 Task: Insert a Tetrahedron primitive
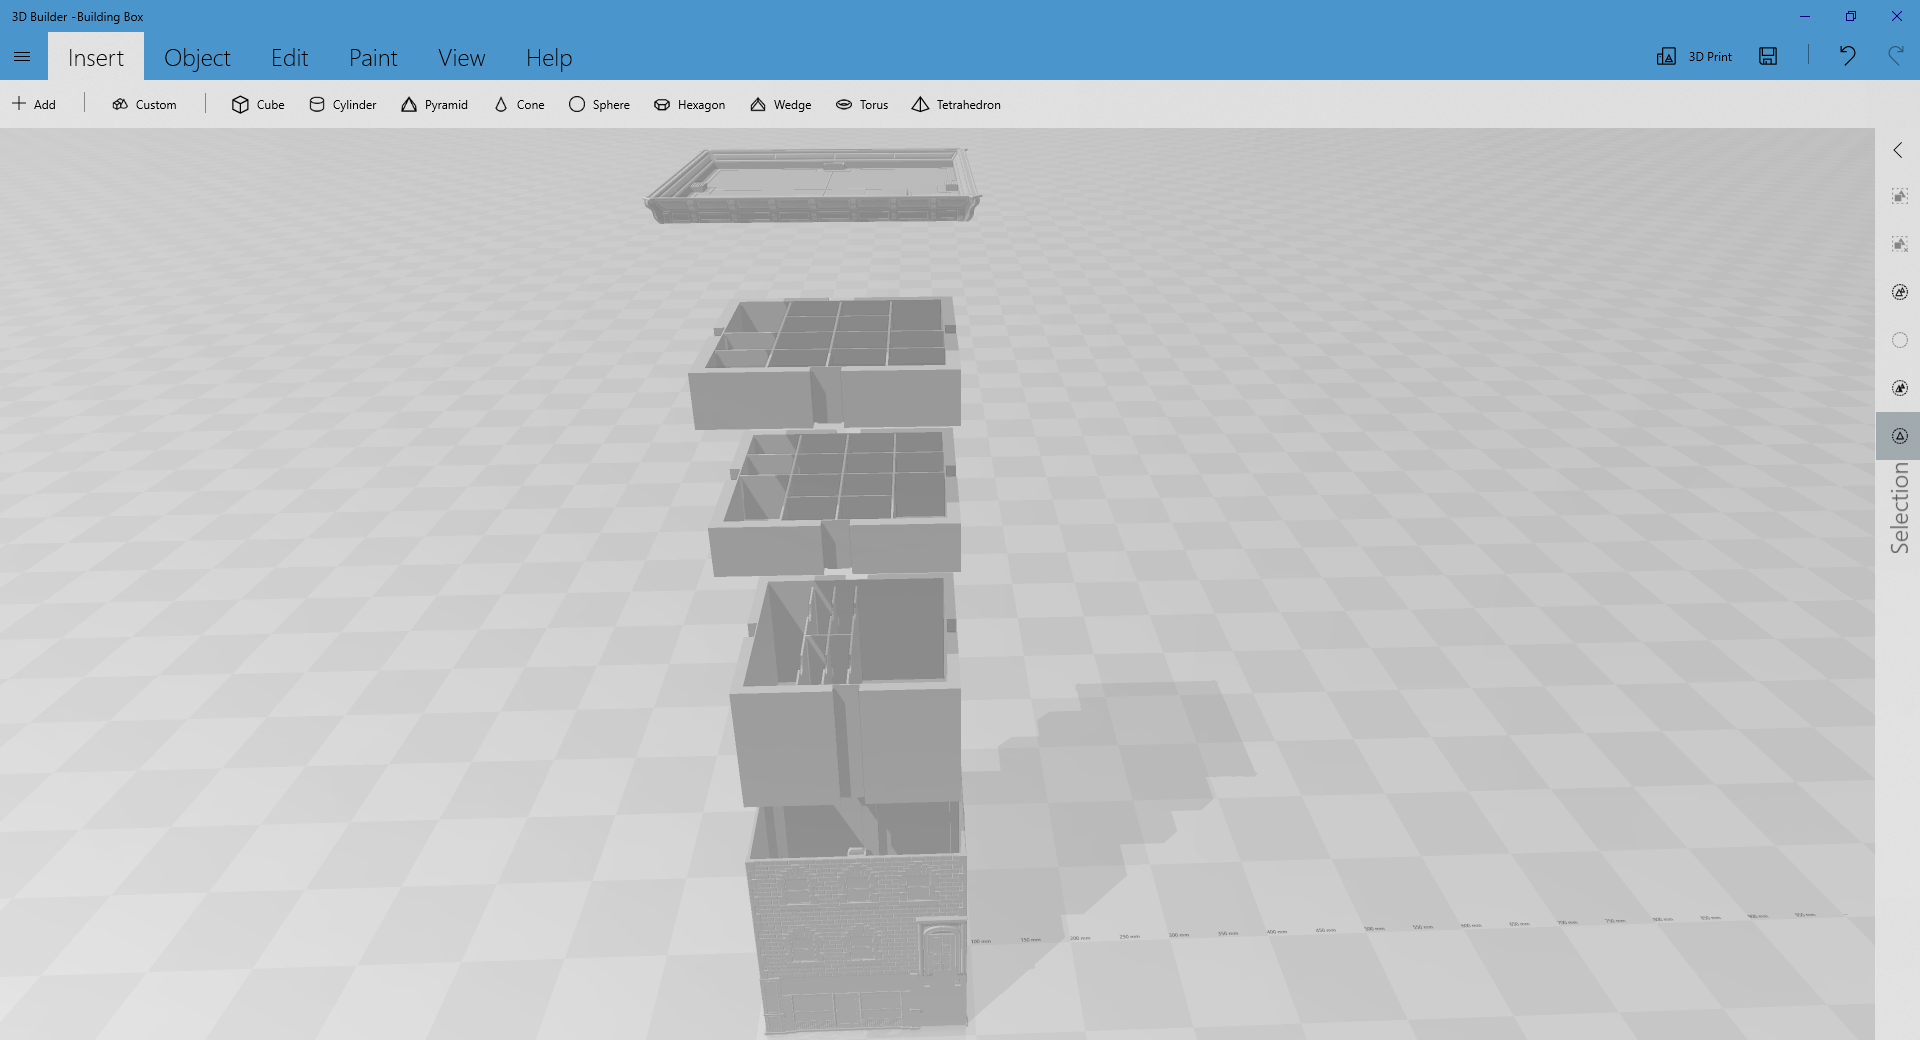click(x=956, y=104)
